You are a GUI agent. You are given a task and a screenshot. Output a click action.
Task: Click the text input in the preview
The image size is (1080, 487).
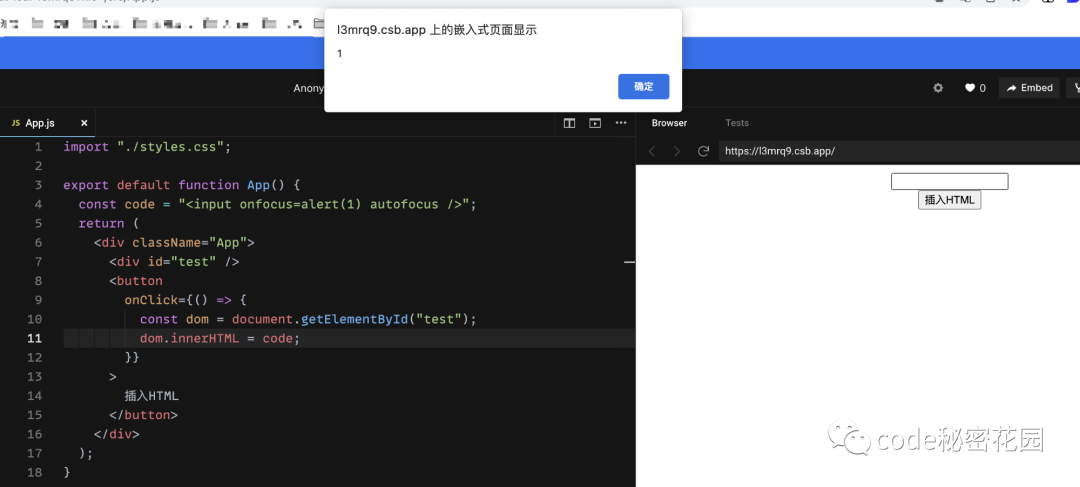pyautogui.click(x=949, y=181)
